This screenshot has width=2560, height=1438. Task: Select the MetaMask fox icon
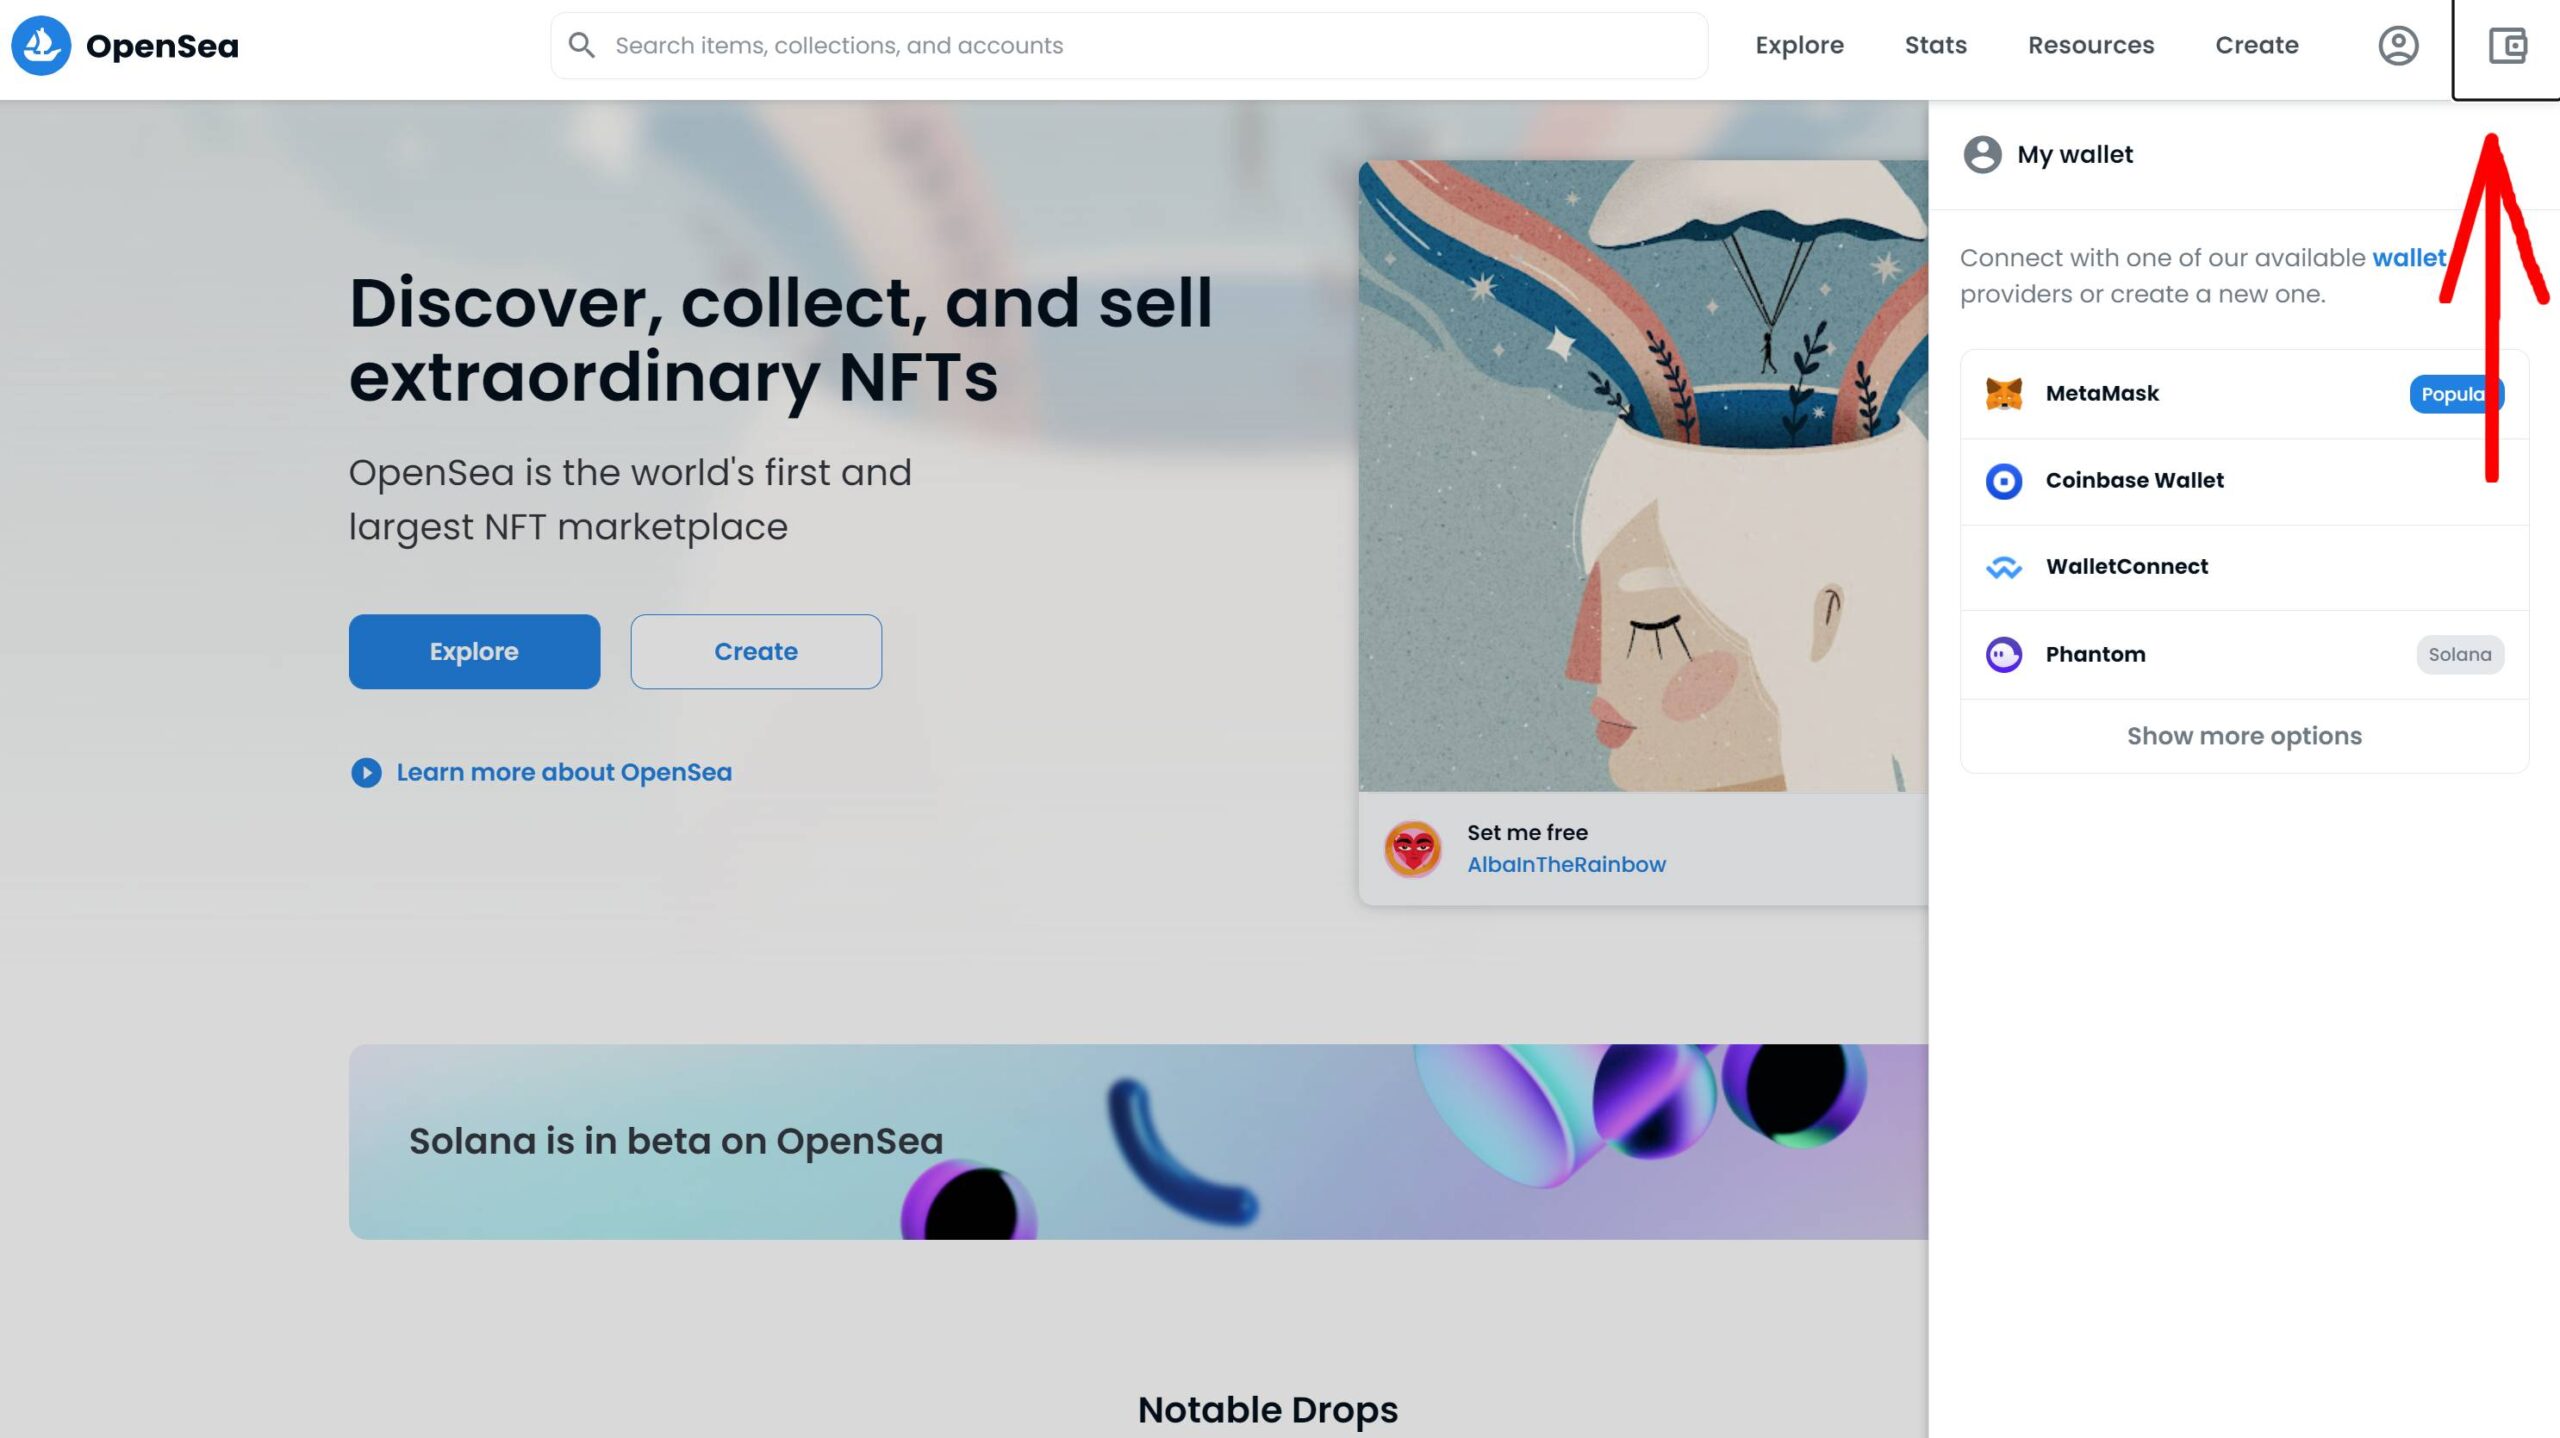point(2003,394)
